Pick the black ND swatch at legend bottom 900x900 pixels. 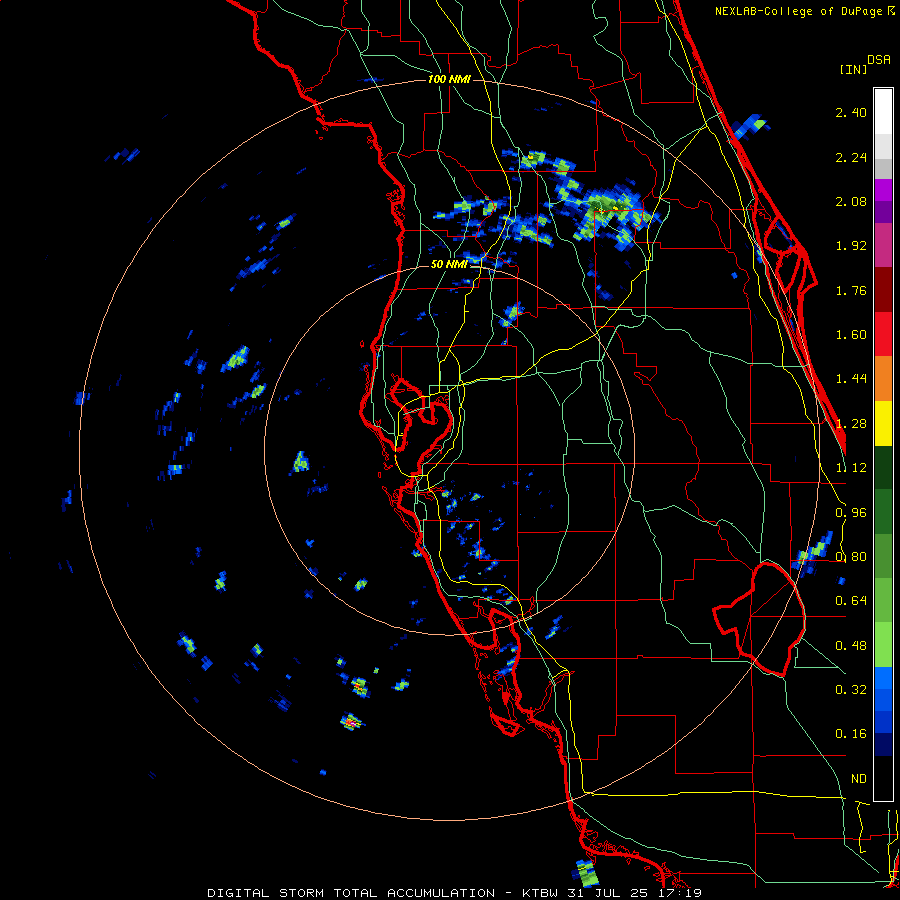click(883, 778)
